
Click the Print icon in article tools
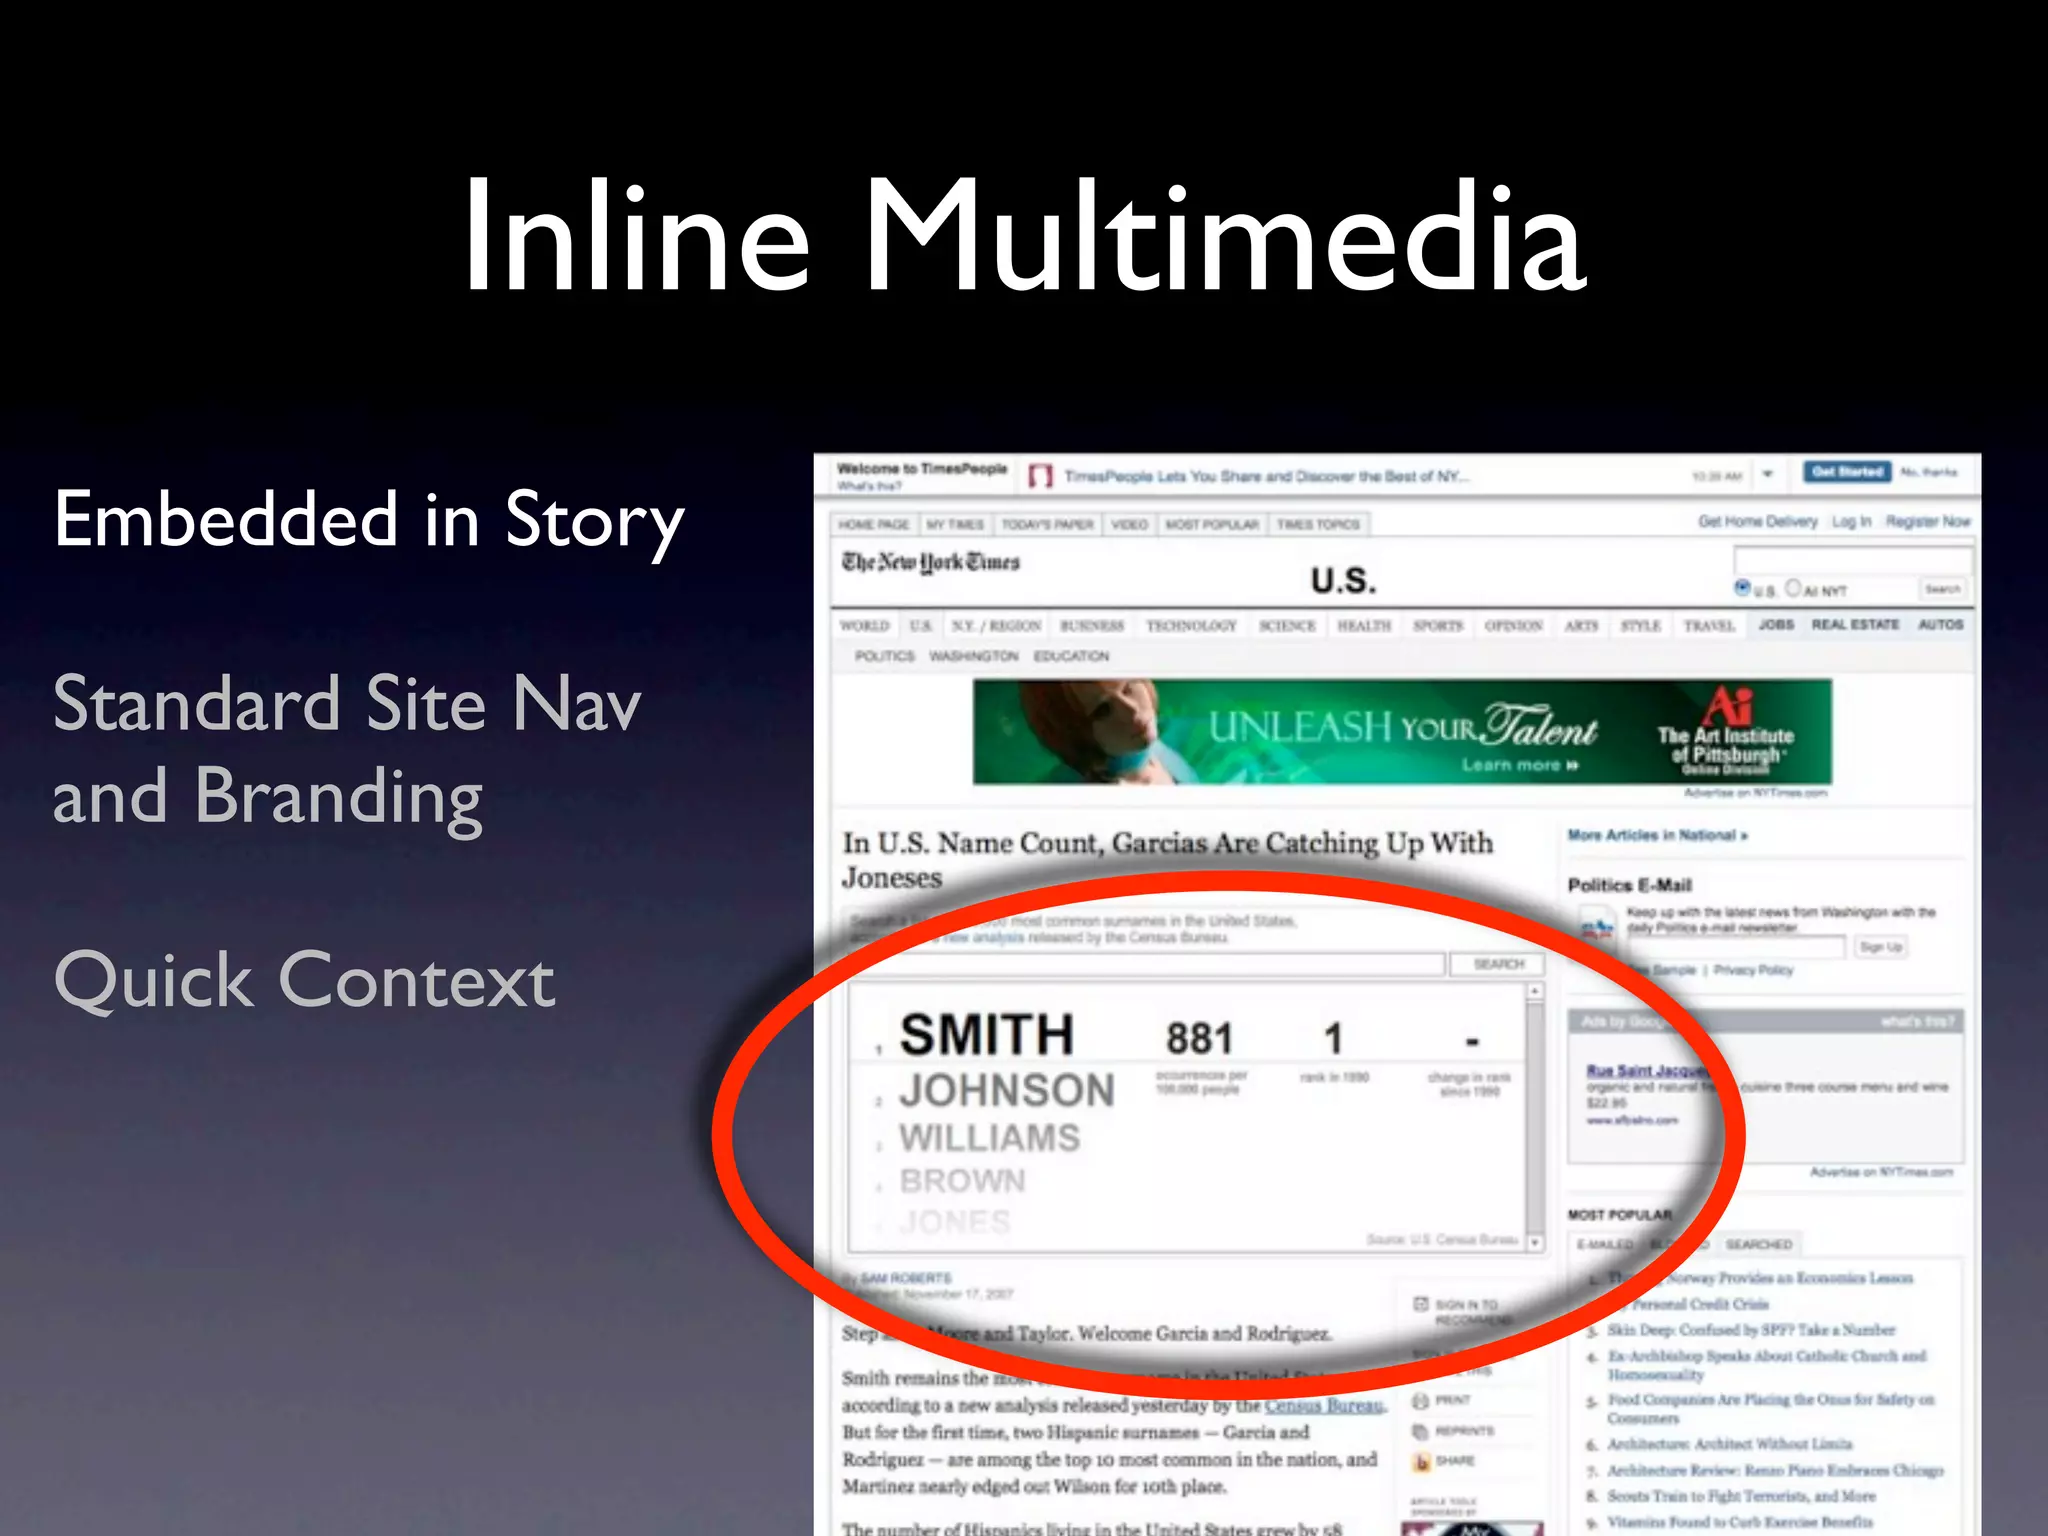click(x=1420, y=1400)
